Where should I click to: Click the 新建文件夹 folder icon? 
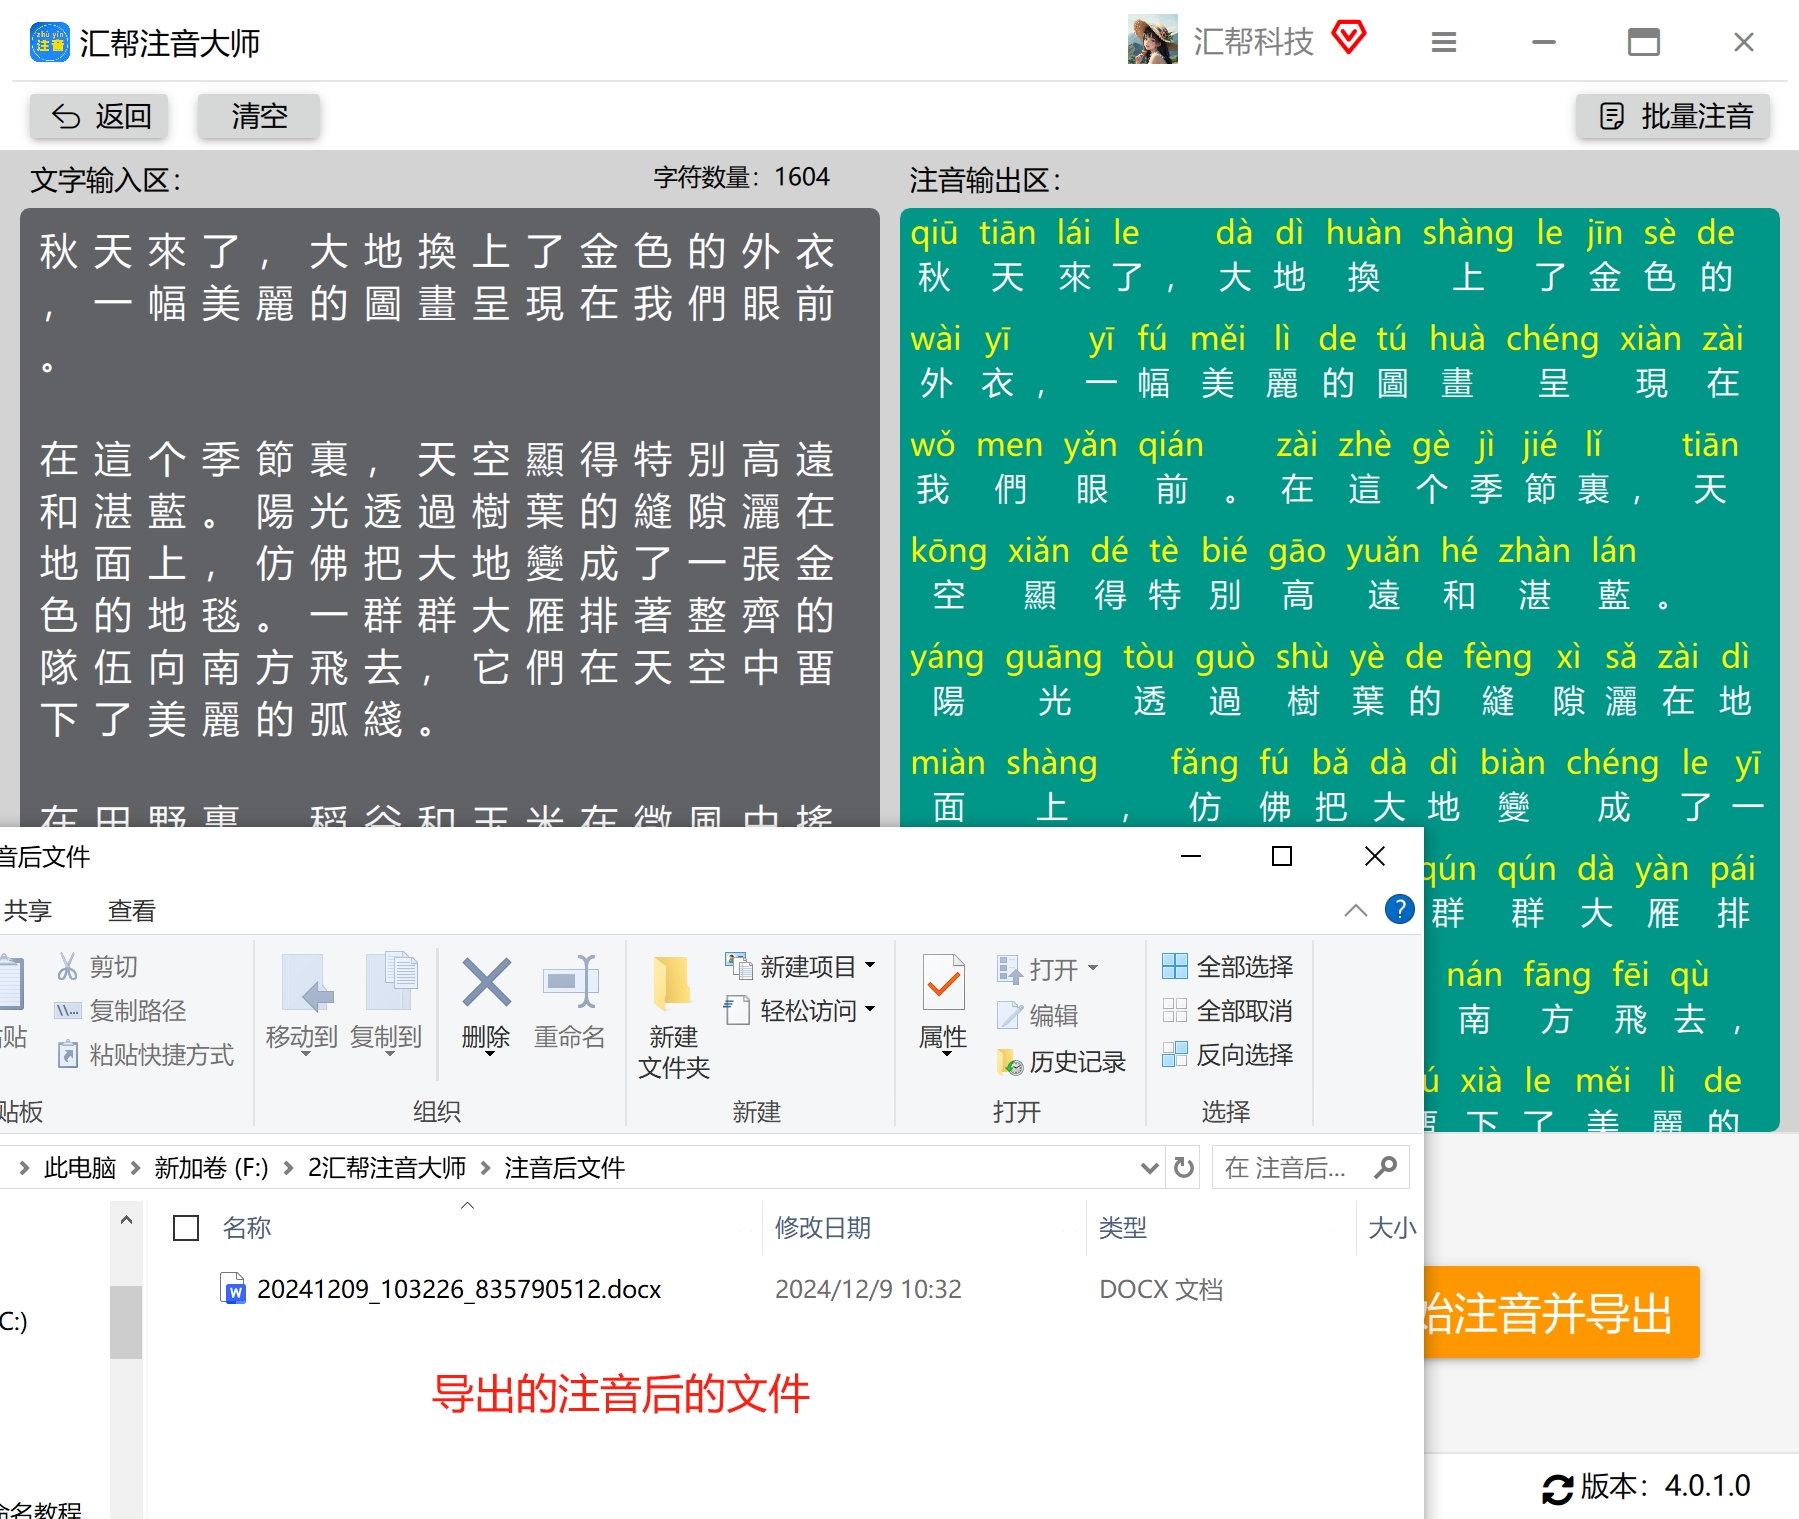tap(672, 982)
